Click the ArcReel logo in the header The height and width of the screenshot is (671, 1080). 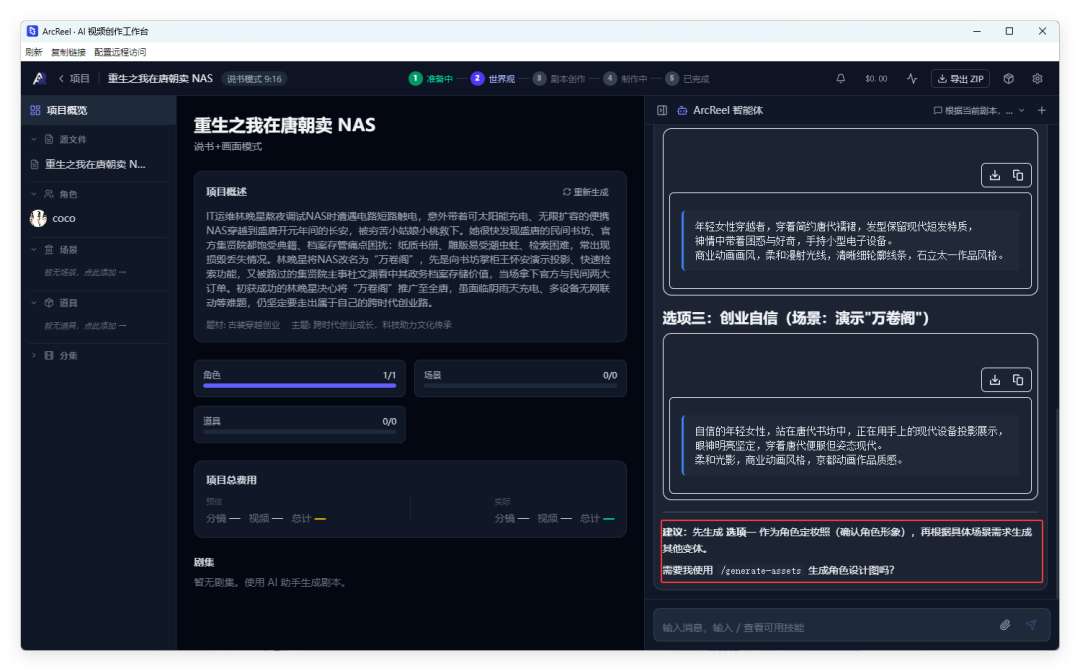coord(39,79)
